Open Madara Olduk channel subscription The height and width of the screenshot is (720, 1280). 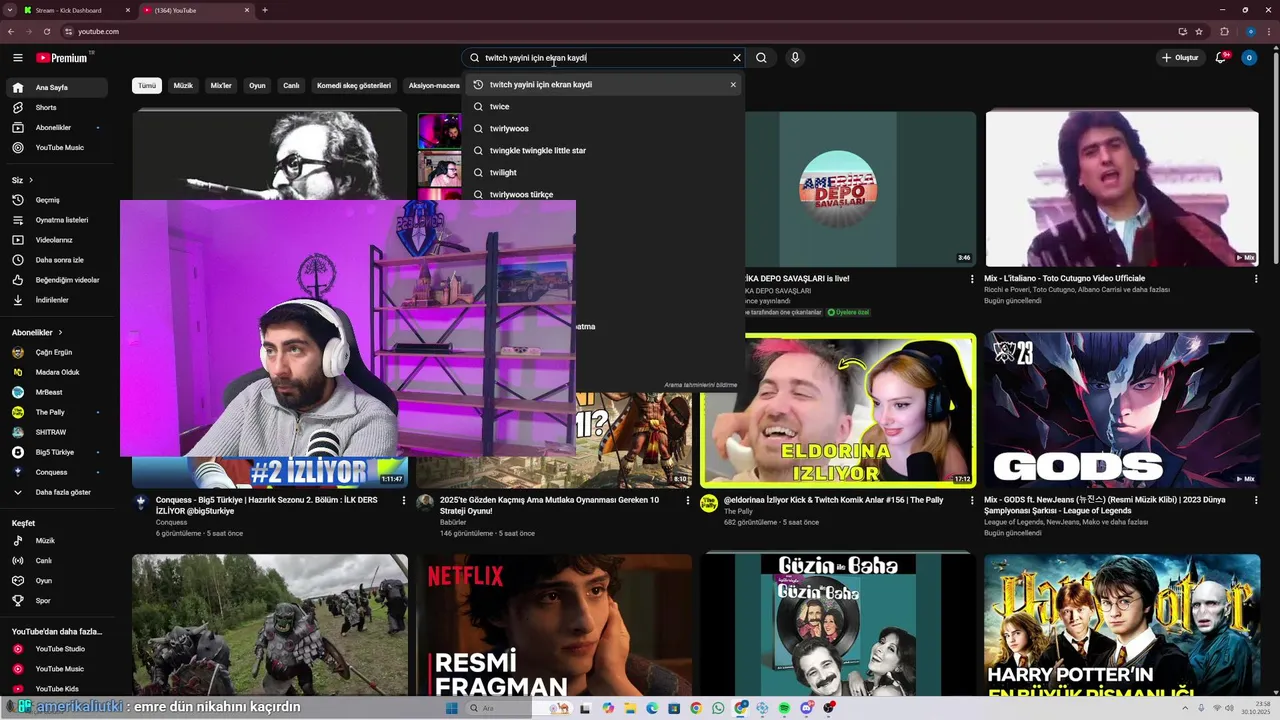[57, 372]
